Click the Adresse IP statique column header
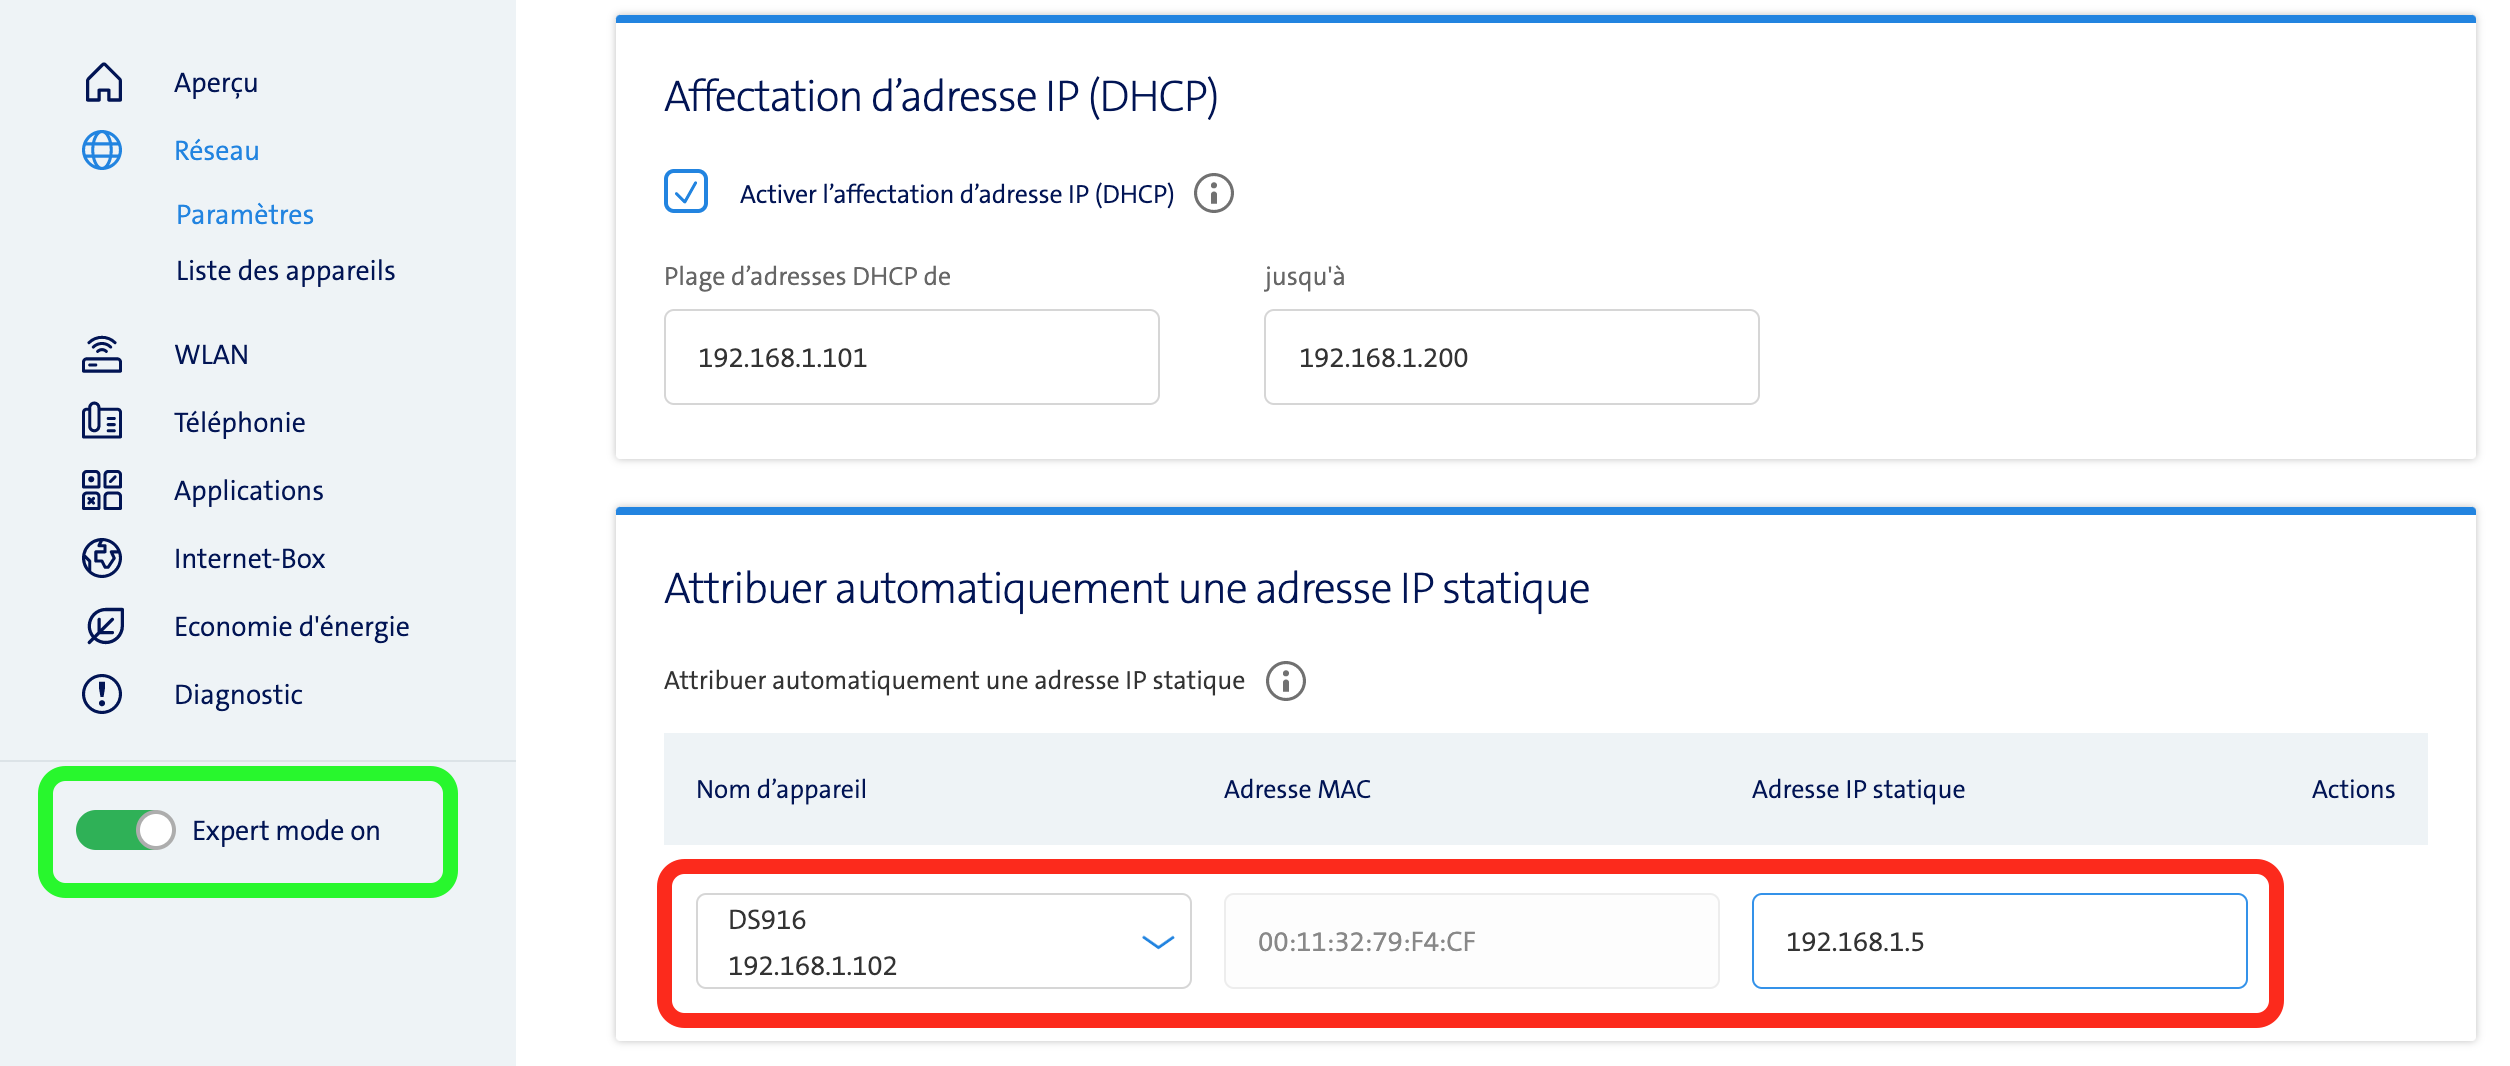Screen dimensions: 2510x1066 coord(1858,789)
